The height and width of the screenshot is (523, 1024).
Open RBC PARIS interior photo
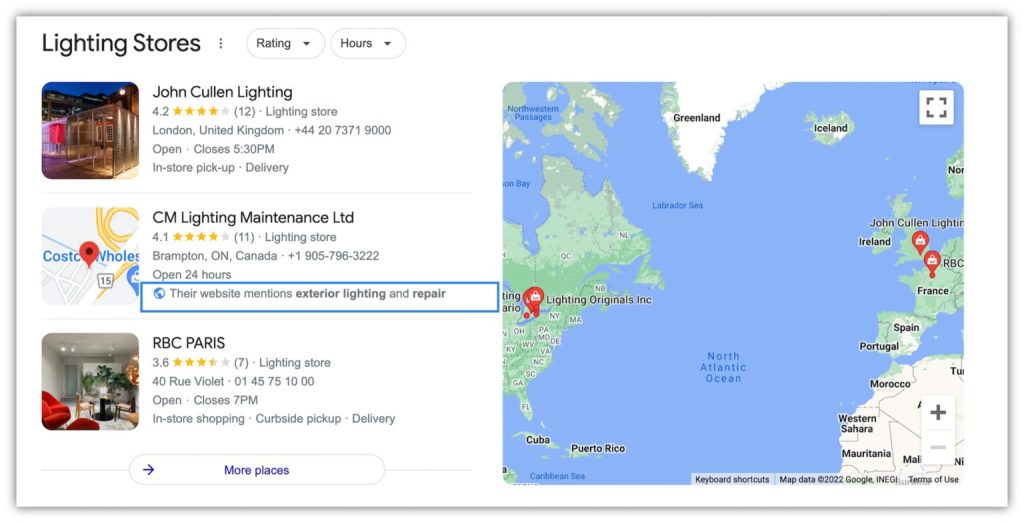pyautogui.click(x=90, y=381)
